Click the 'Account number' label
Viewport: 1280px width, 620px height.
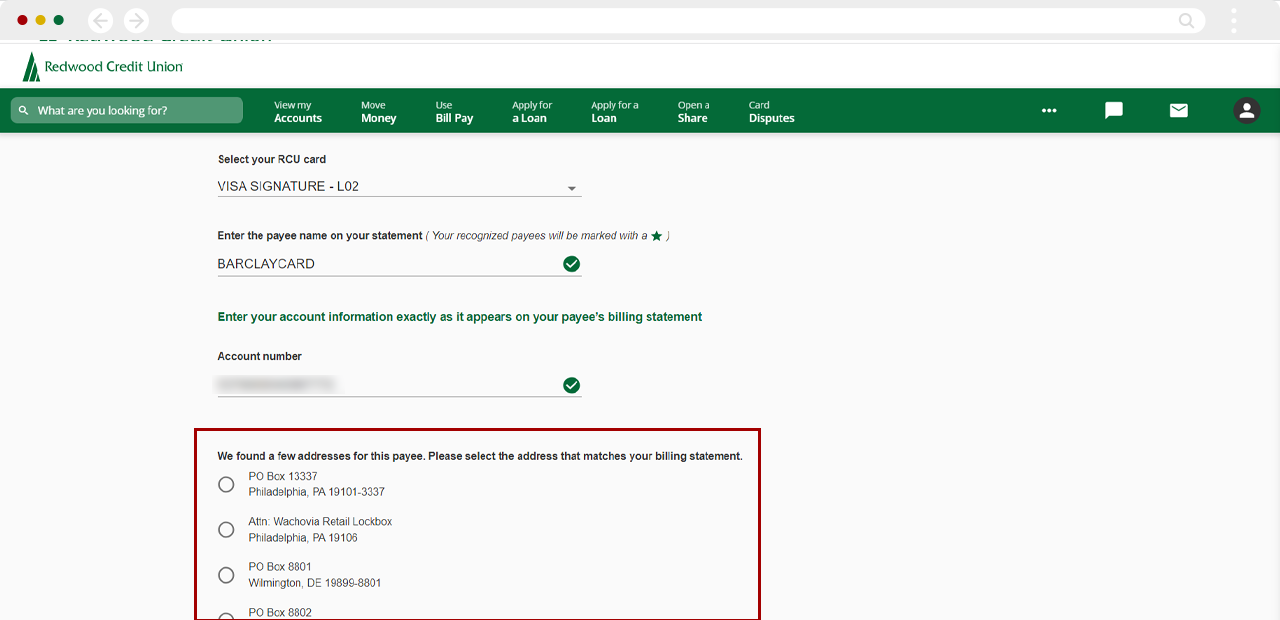[x=260, y=356]
